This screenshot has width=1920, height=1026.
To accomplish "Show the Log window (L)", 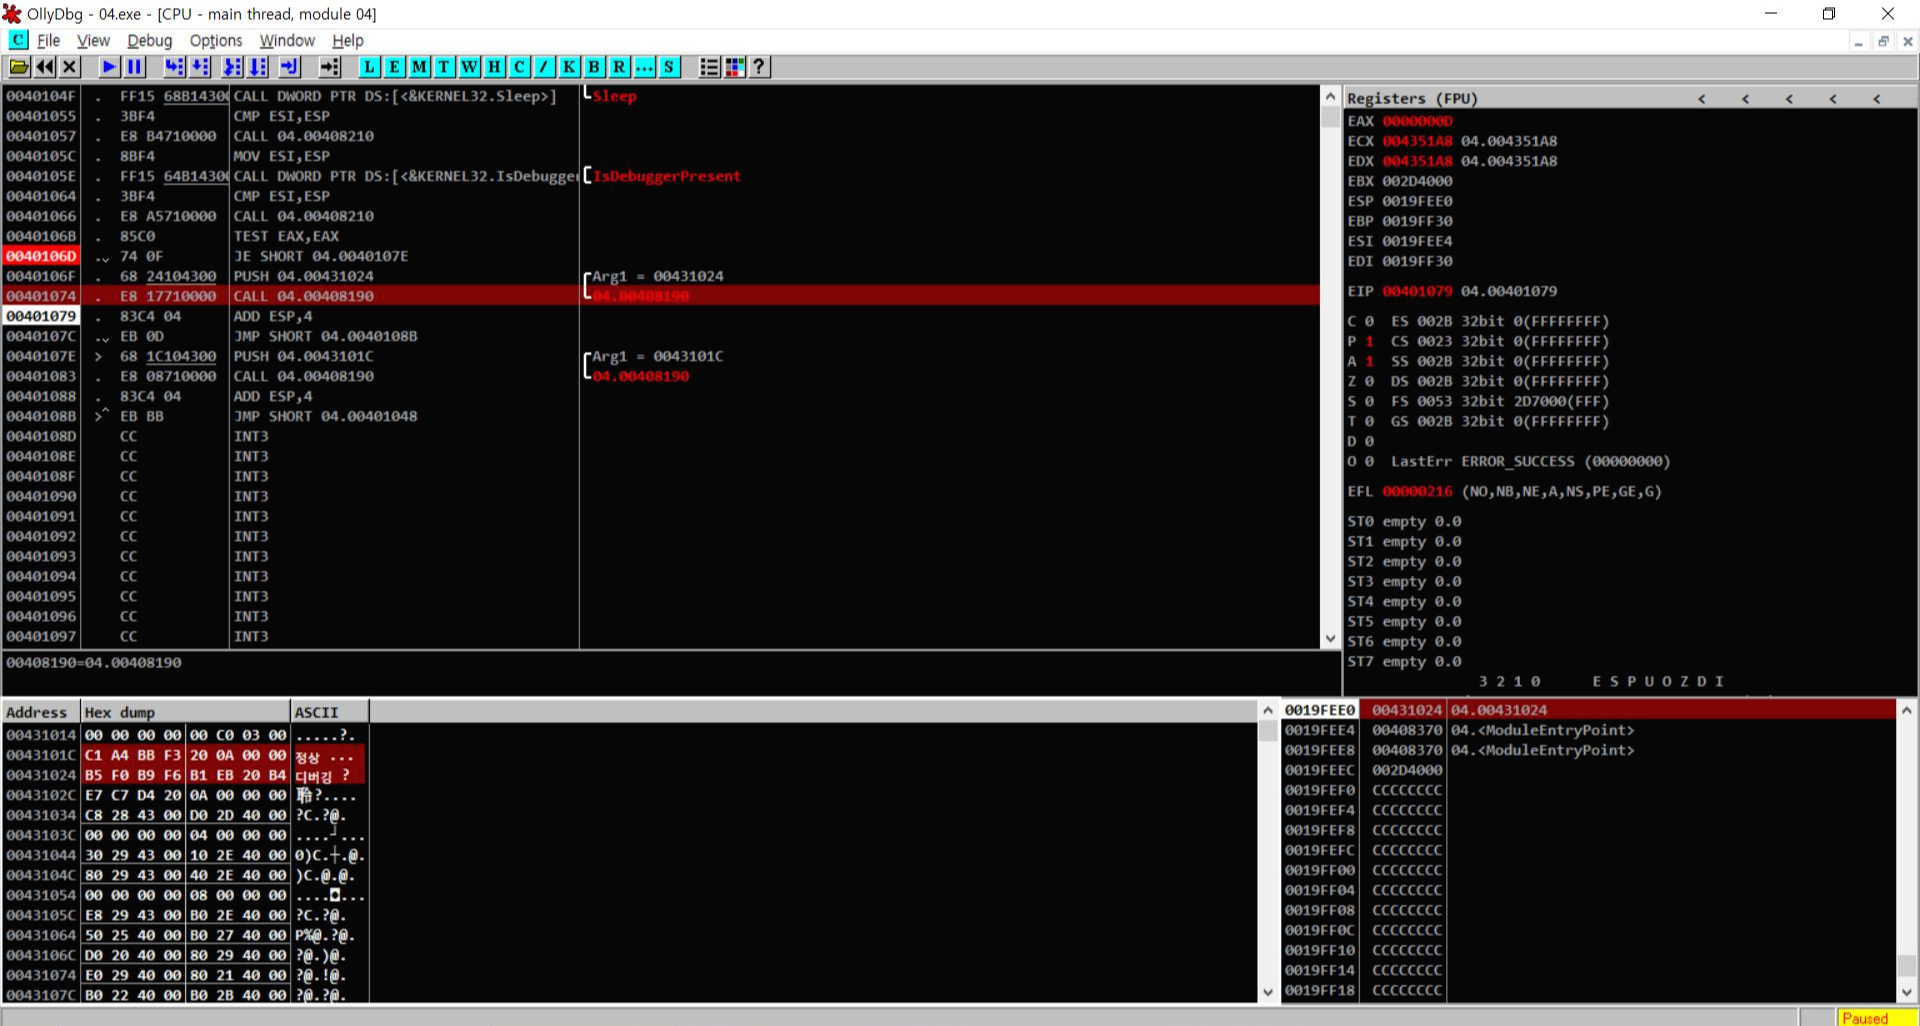I will point(369,67).
